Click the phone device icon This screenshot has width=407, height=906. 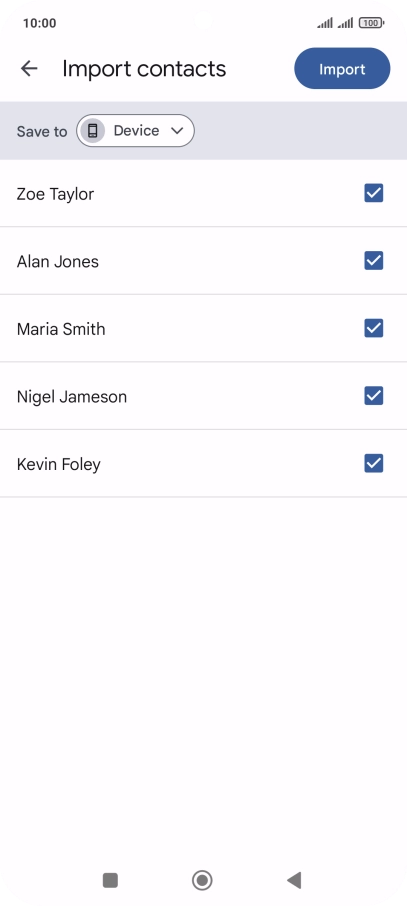[92, 131]
